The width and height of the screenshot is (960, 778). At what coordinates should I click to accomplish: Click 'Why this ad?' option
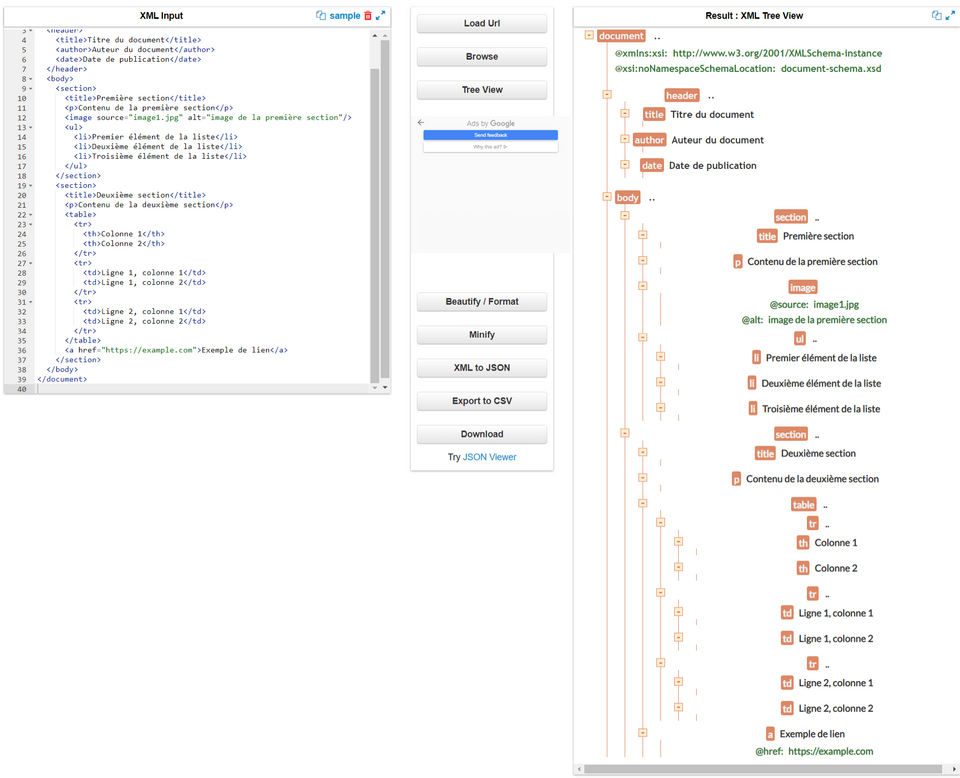[x=490, y=147]
